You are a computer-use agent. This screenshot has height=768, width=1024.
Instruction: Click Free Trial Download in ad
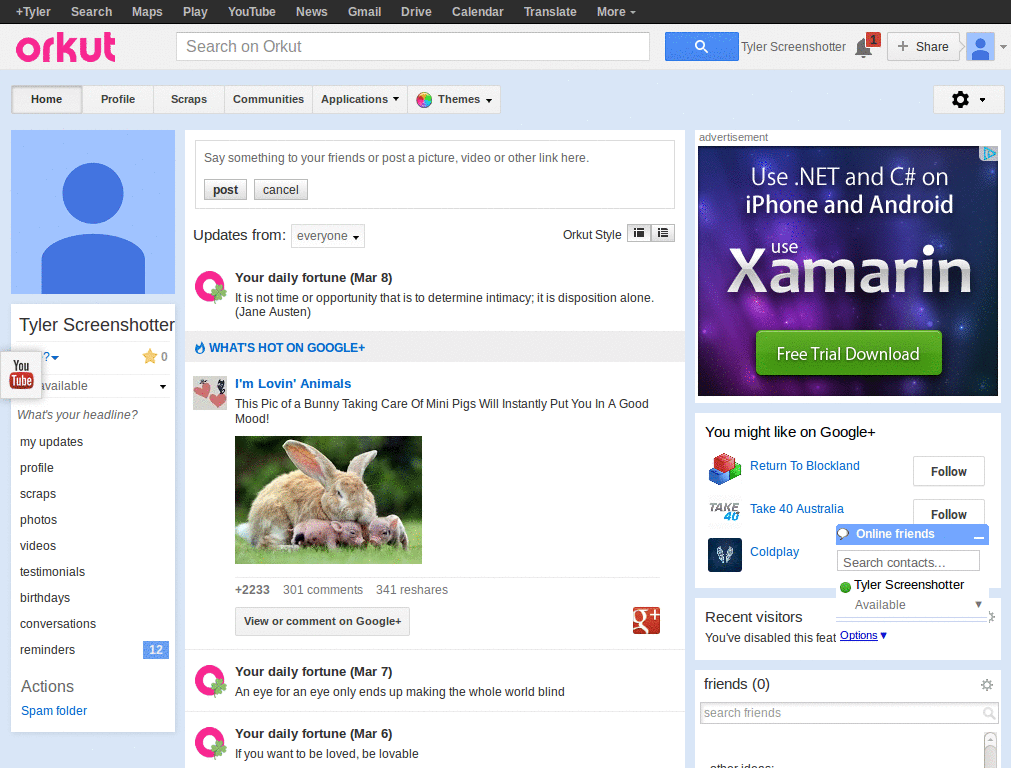click(x=848, y=353)
